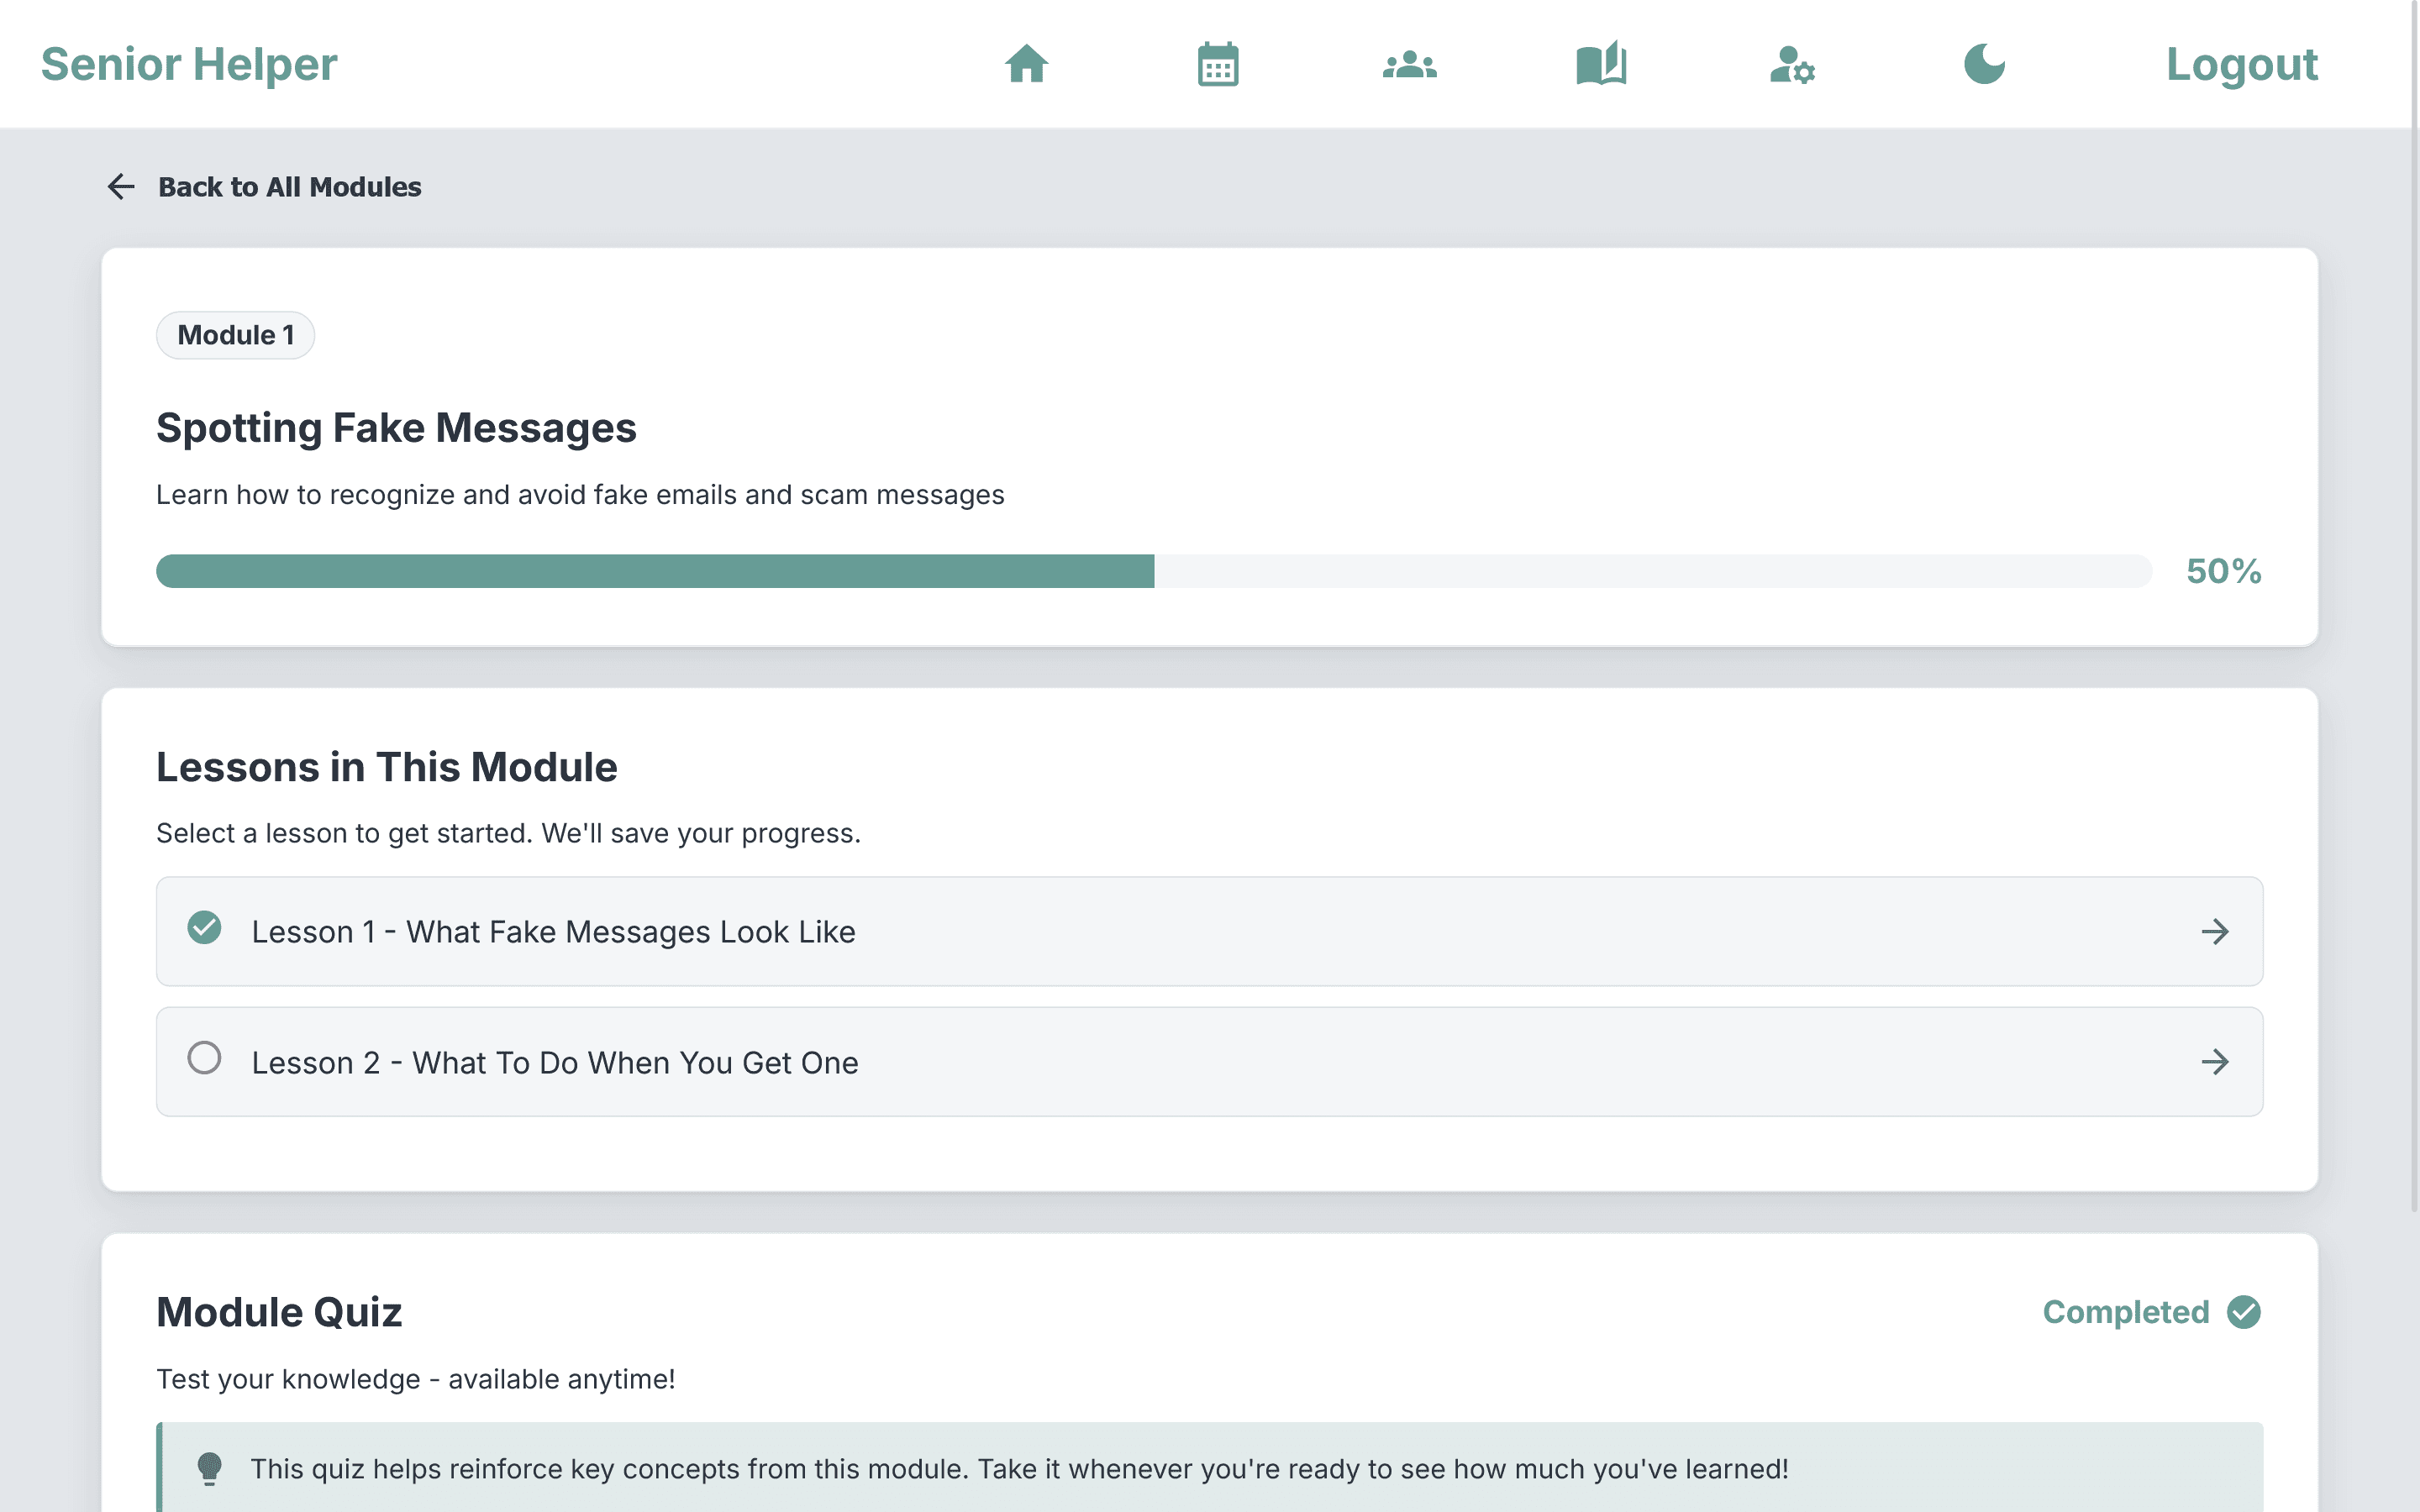Click the Completed checkmark badge icon
The height and width of the screenshot is (1512, 2420).
coord(2244,1312)
